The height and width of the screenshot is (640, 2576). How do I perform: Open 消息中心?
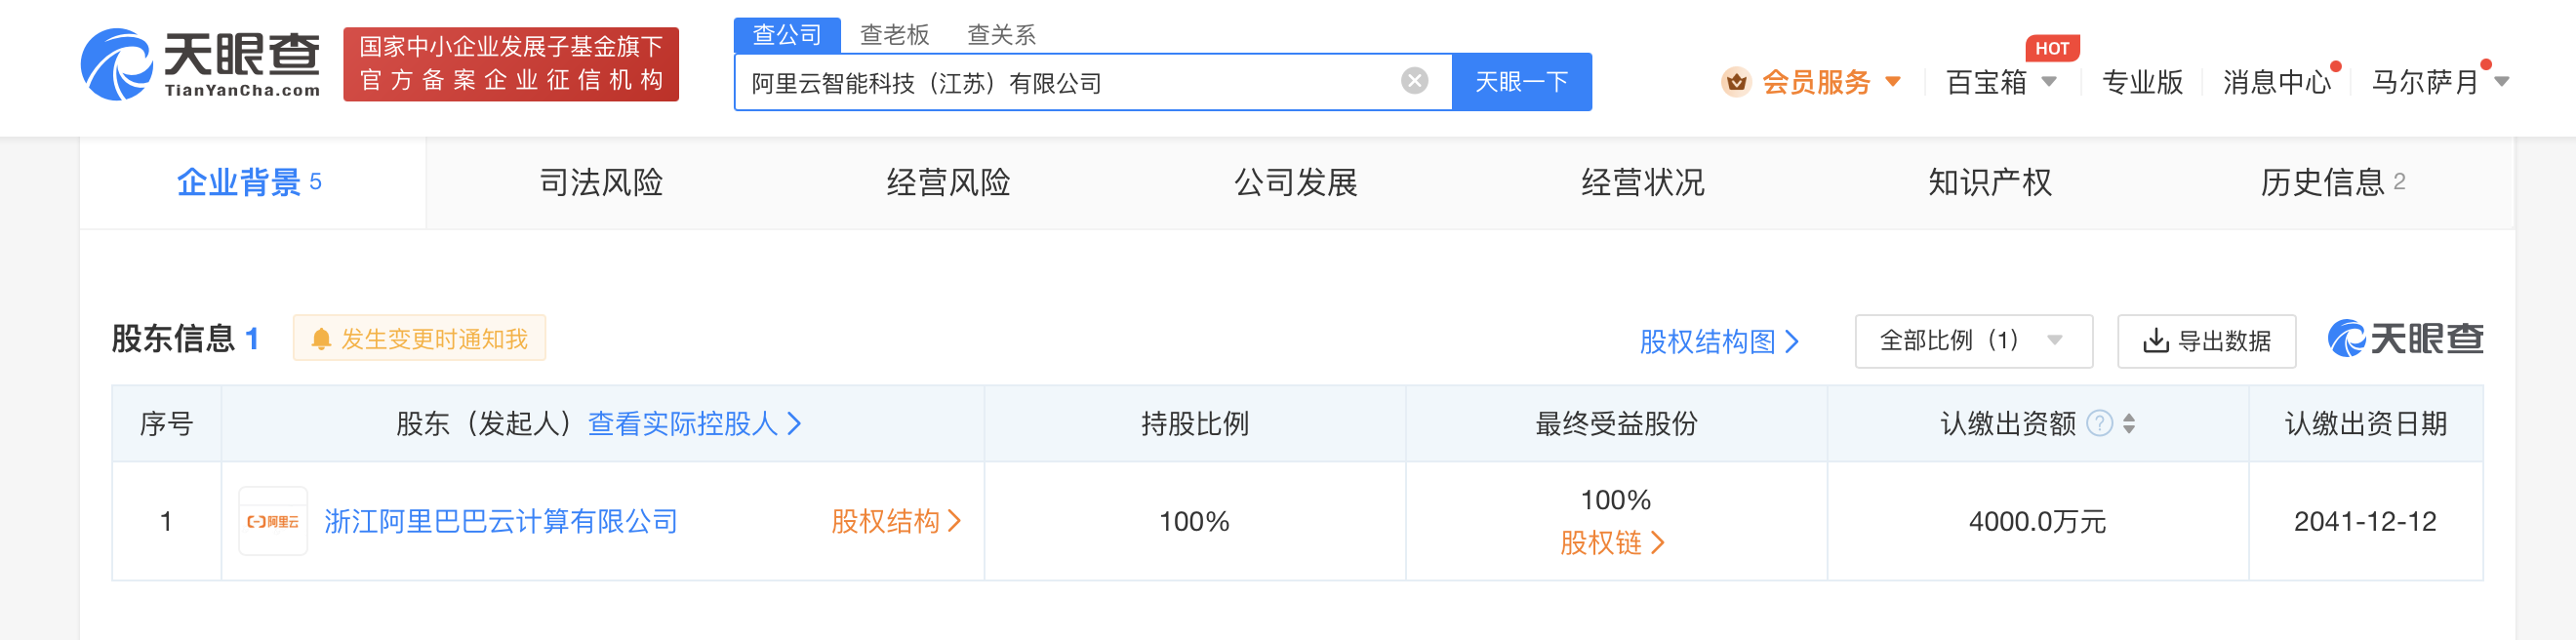coord(2276,82)
